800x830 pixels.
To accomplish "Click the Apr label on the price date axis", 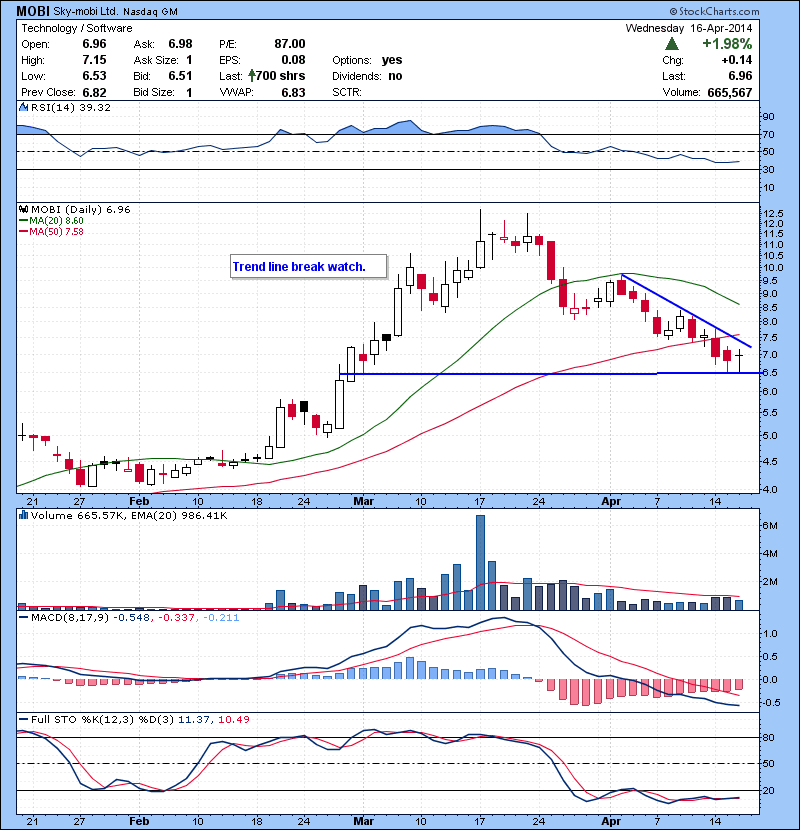I will pyautogui.click(x=611, y=501).
